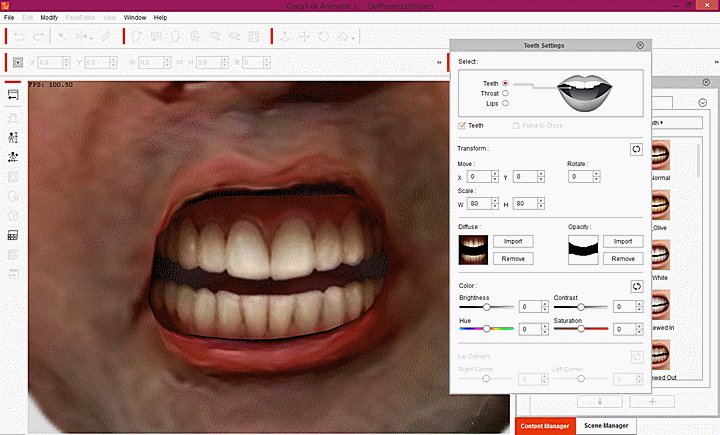720x435 pixels.
Task: Click Move Y value stepper
Action: [541, 176]
